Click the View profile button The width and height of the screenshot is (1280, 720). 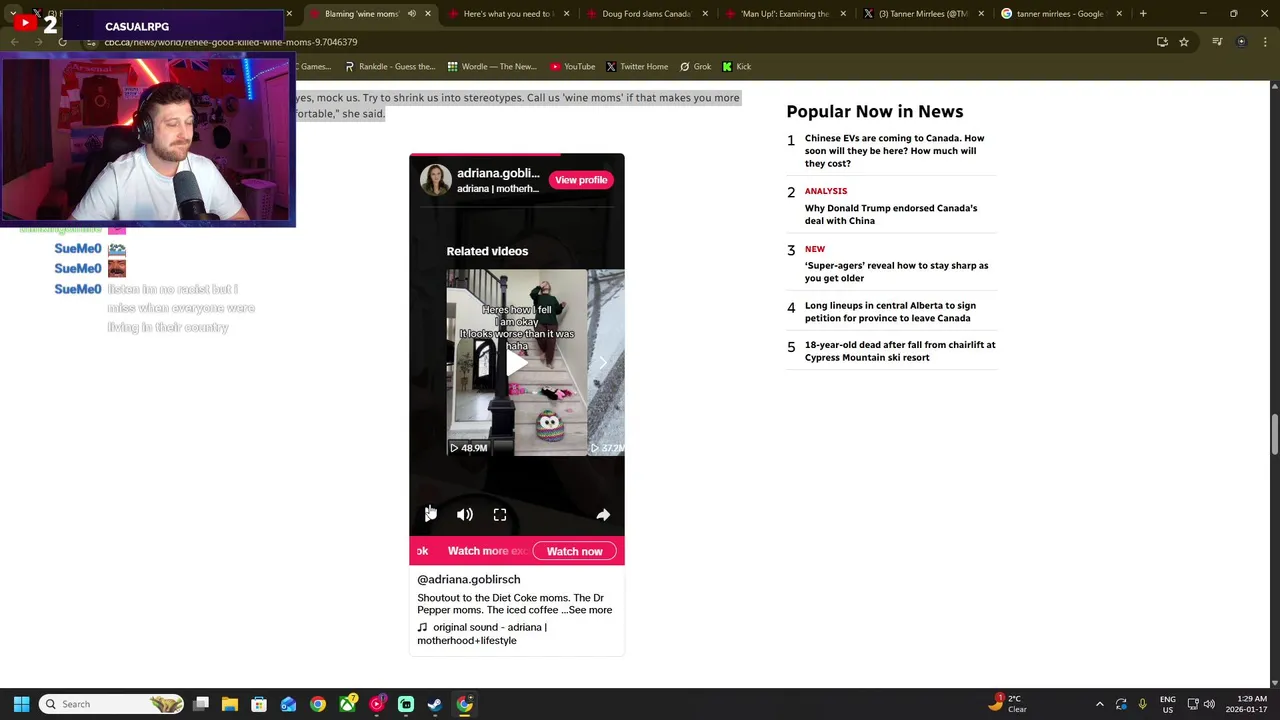click(581, 180)
